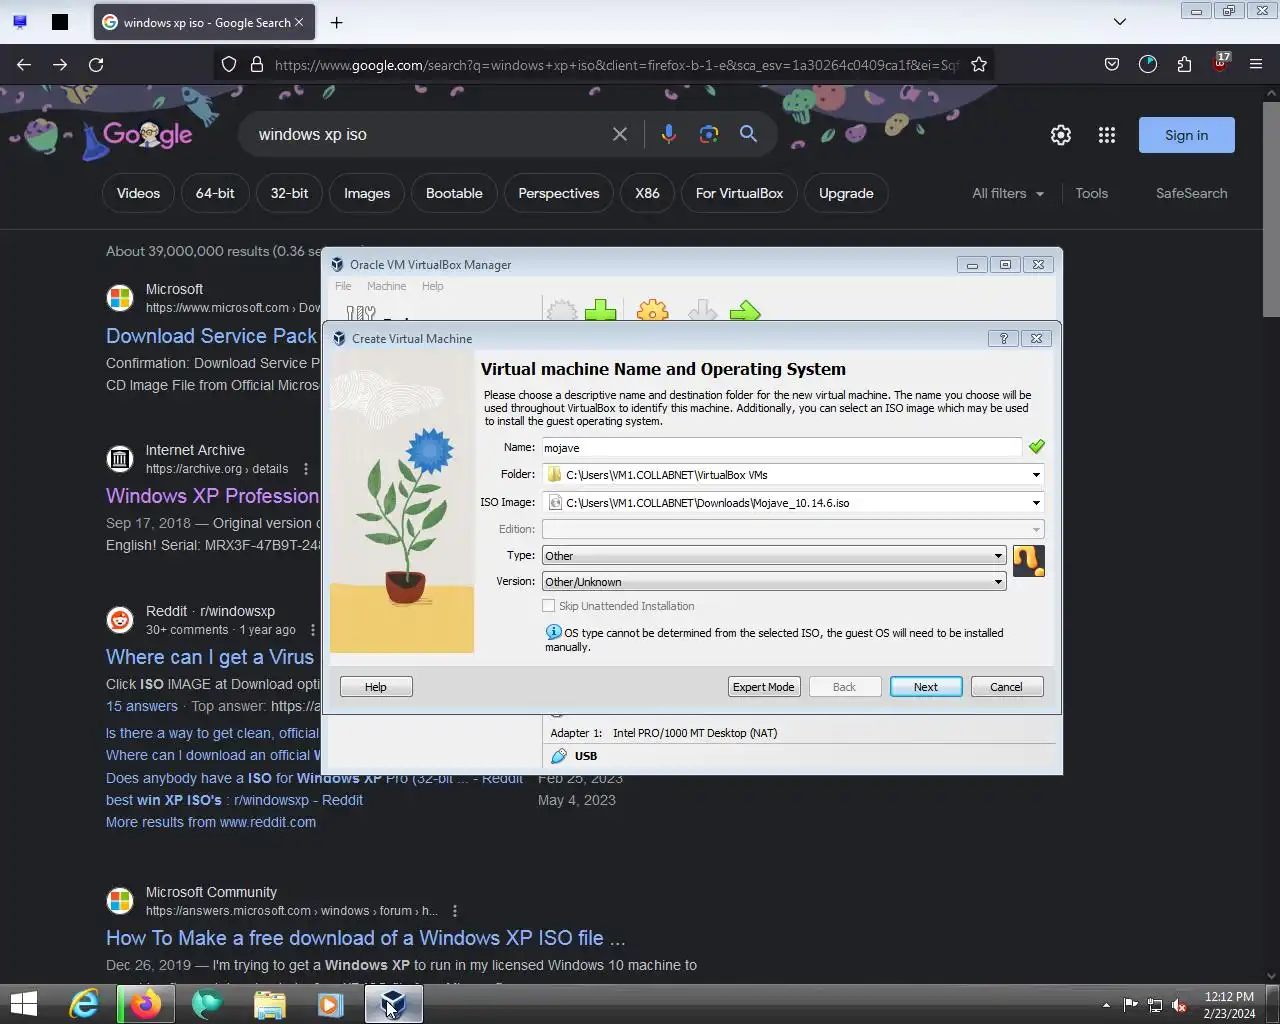
Task: Click the dialog Help button
Action: point(376,687)
